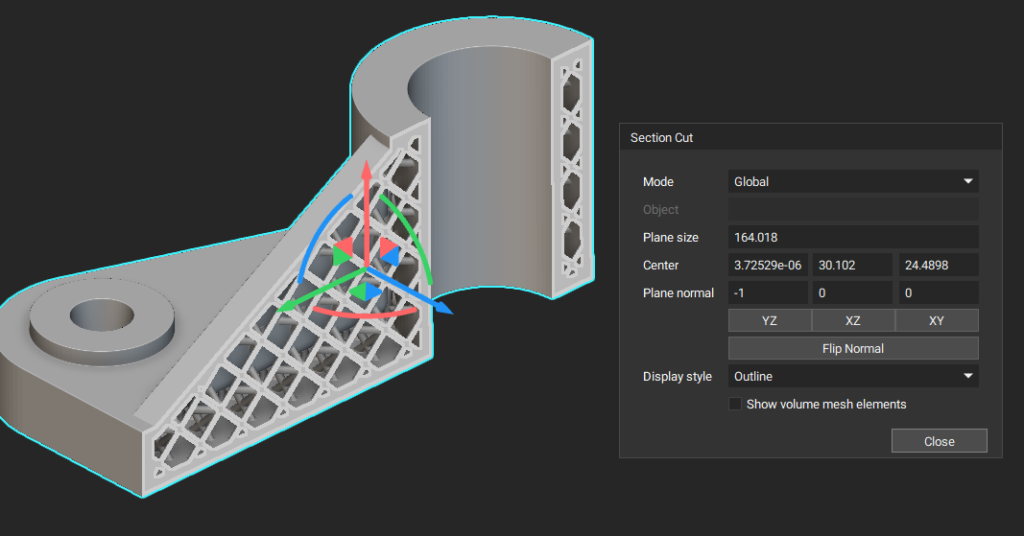The height and width of the screenshot is (536, 1024).
Task: Edit the middle Plane normal field
Action: point(852,292)
